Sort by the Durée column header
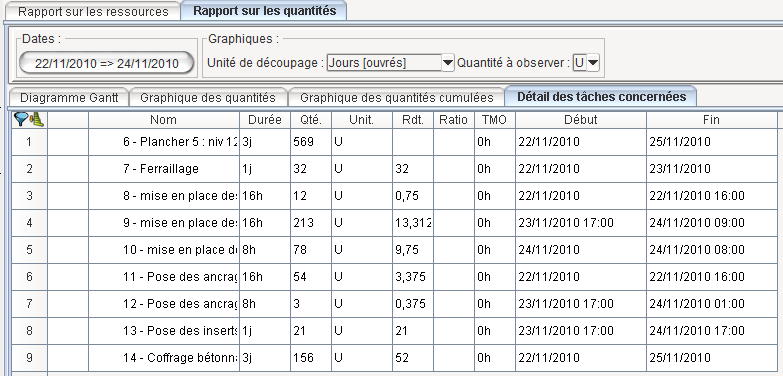The width and height of the screenshot is (783, 376). [265, 120]
